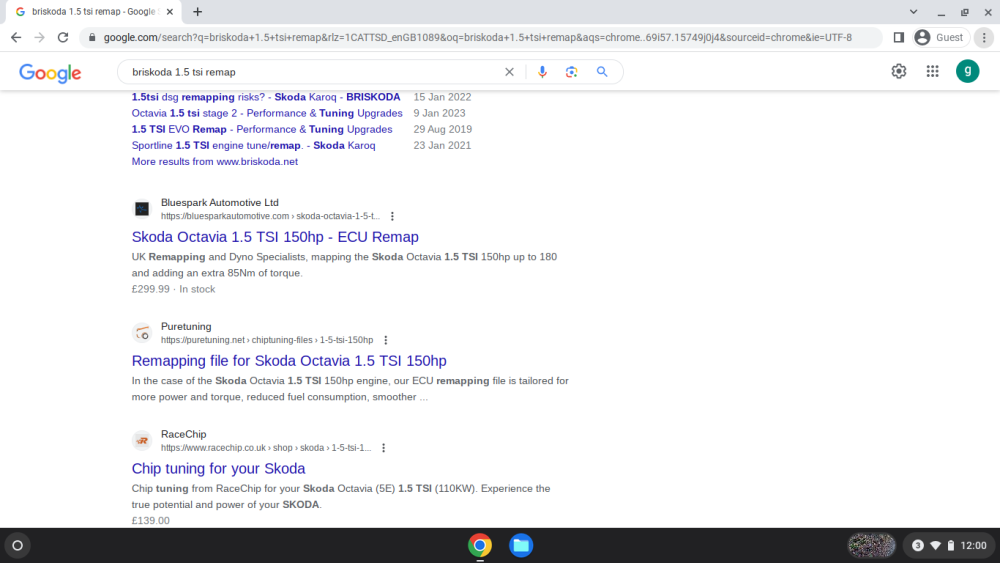Open a new browser tab
The image size is (1000, 563).
[198, 11]
